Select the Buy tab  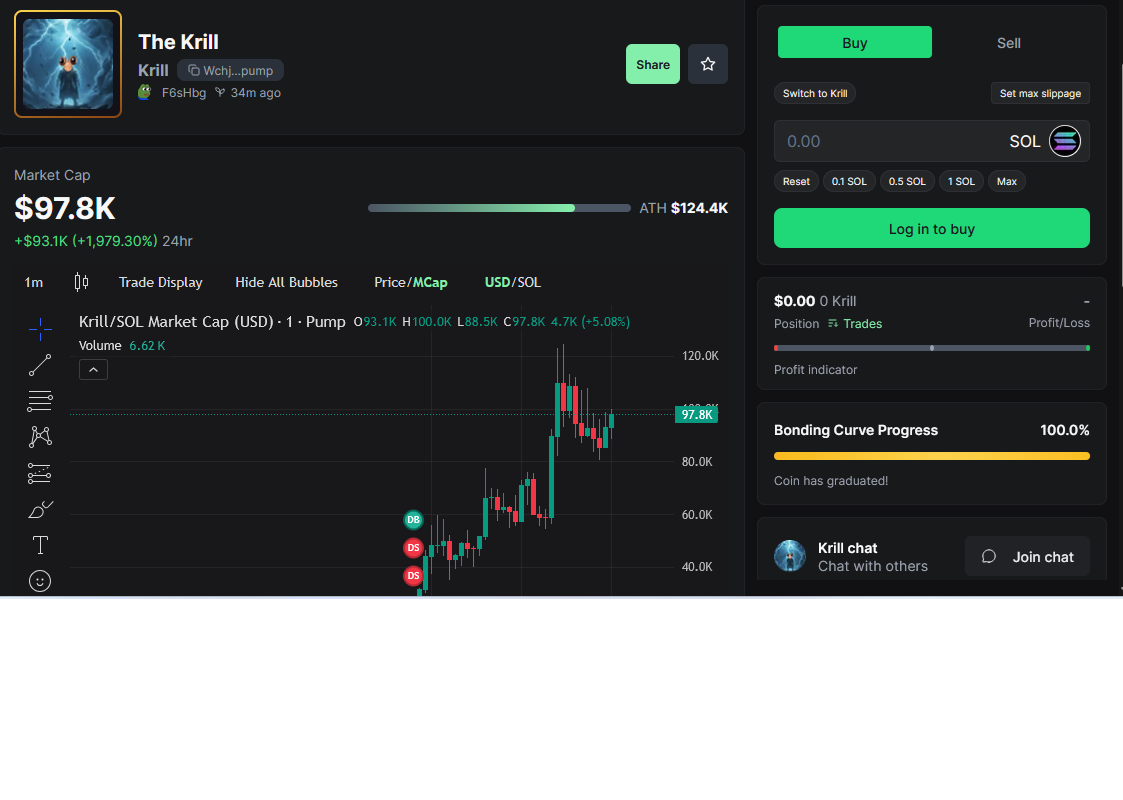tap(854, 43)
